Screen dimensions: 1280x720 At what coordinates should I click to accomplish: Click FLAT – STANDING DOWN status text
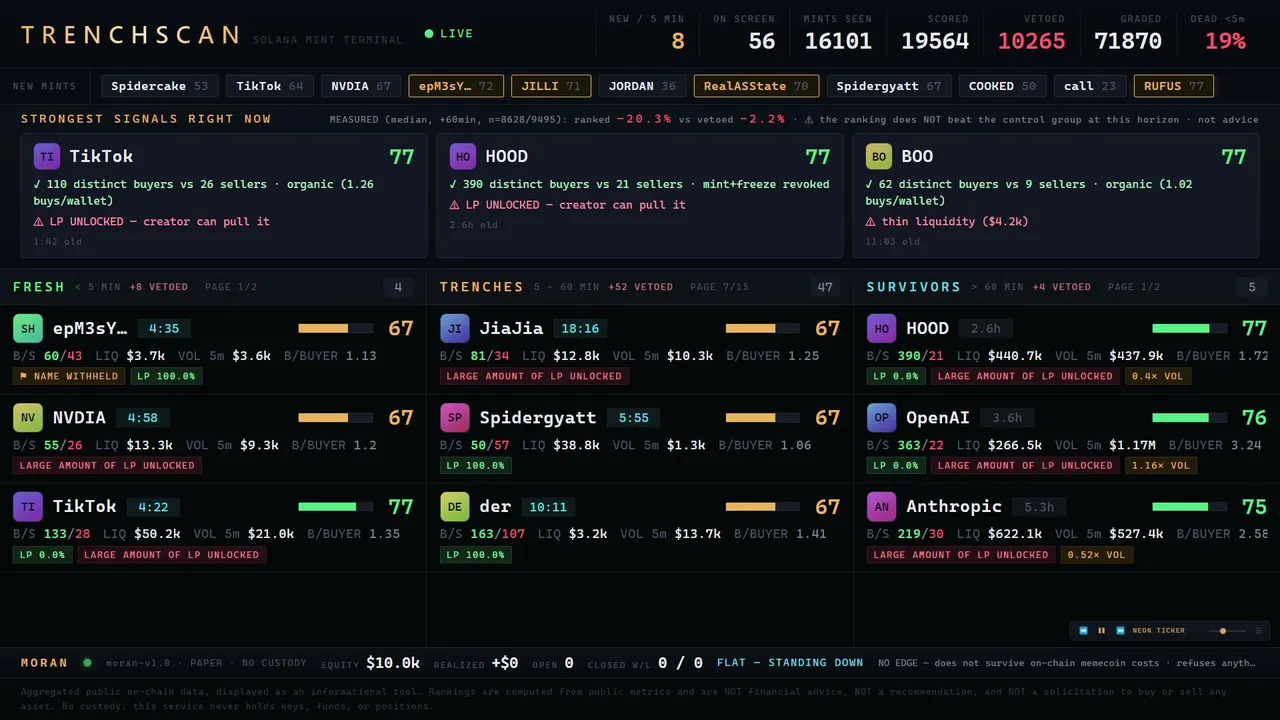tap(790, 662)
